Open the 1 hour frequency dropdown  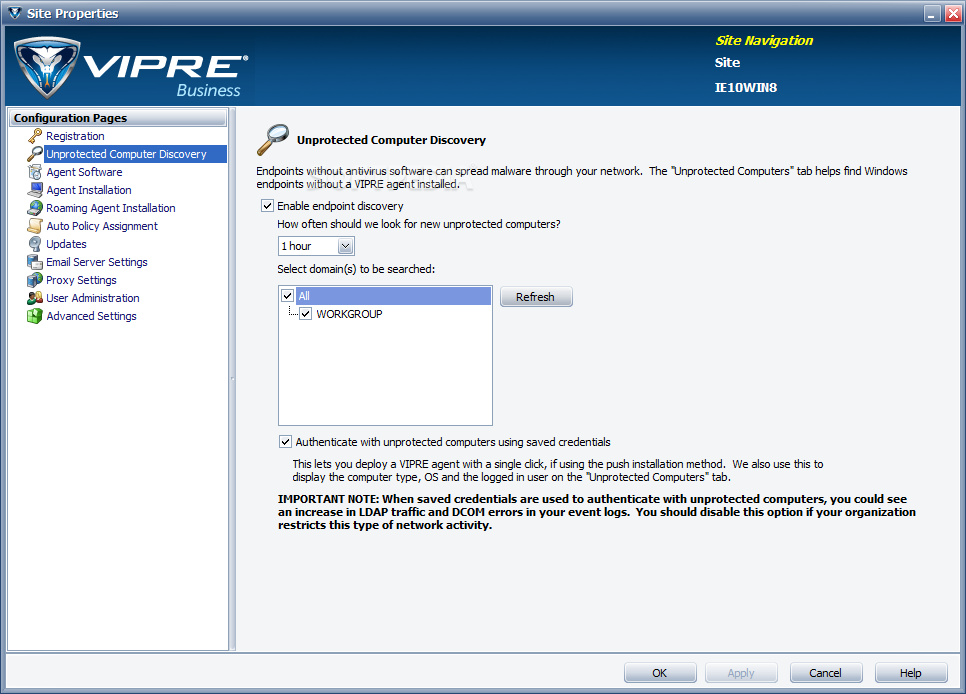tap(346, 247)
